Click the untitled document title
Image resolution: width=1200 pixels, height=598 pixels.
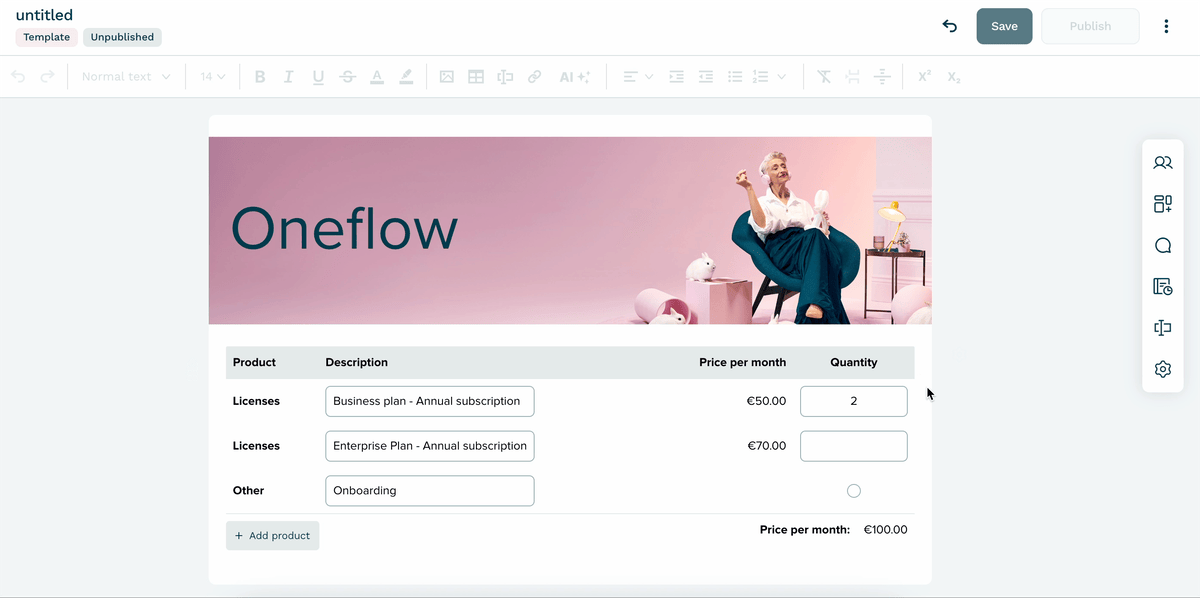click(x=44, y=15)
